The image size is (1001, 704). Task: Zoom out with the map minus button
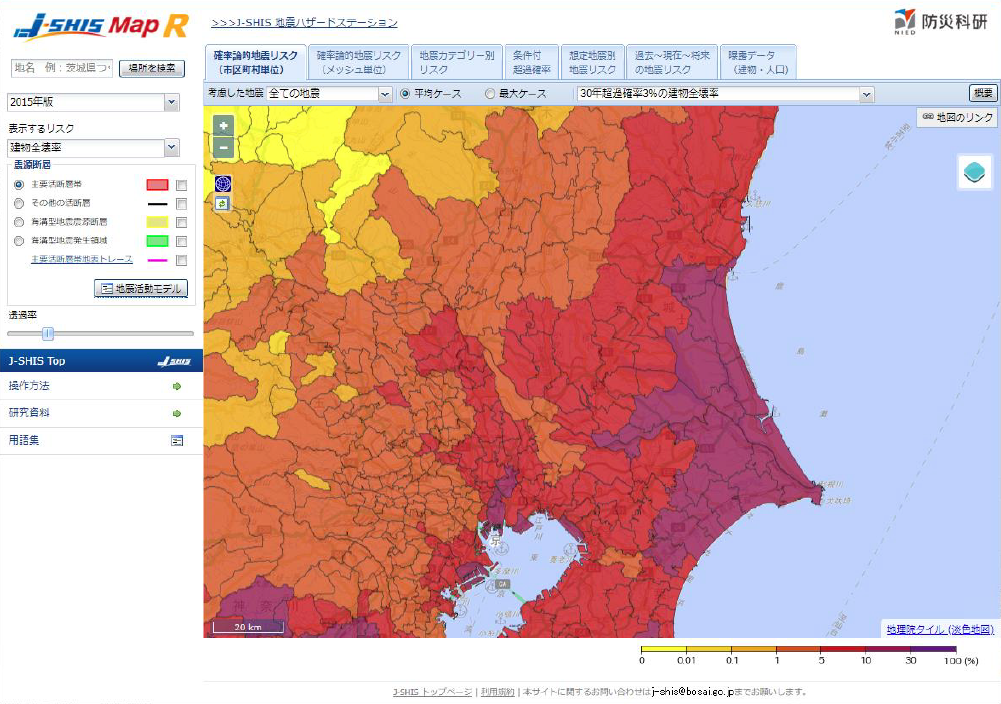(x=223, y=147)
